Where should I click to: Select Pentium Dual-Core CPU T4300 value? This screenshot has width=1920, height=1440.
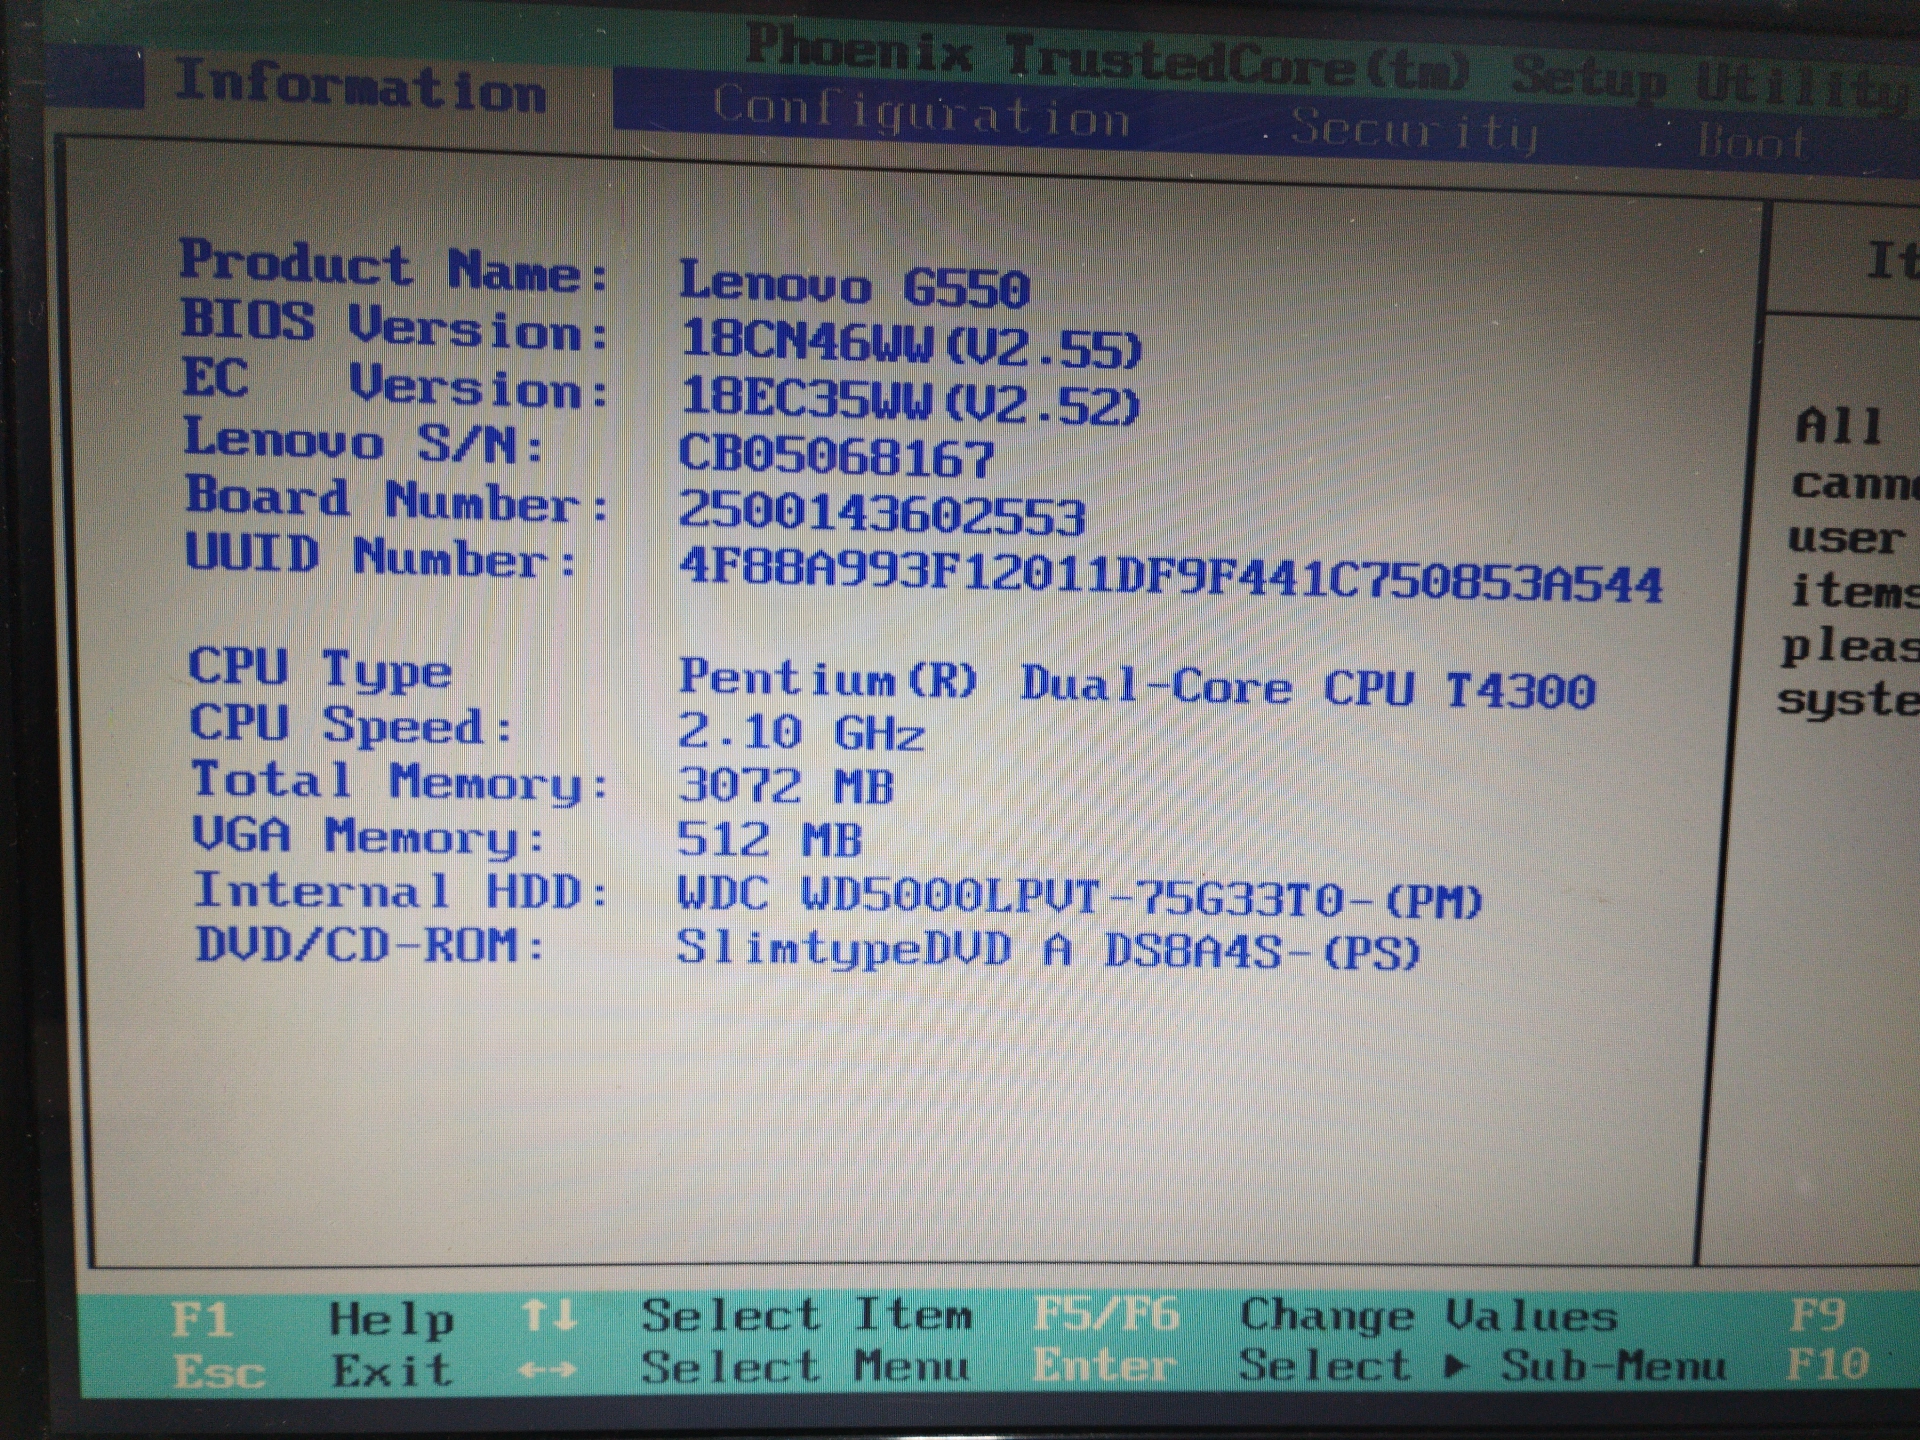[1137, 684]
